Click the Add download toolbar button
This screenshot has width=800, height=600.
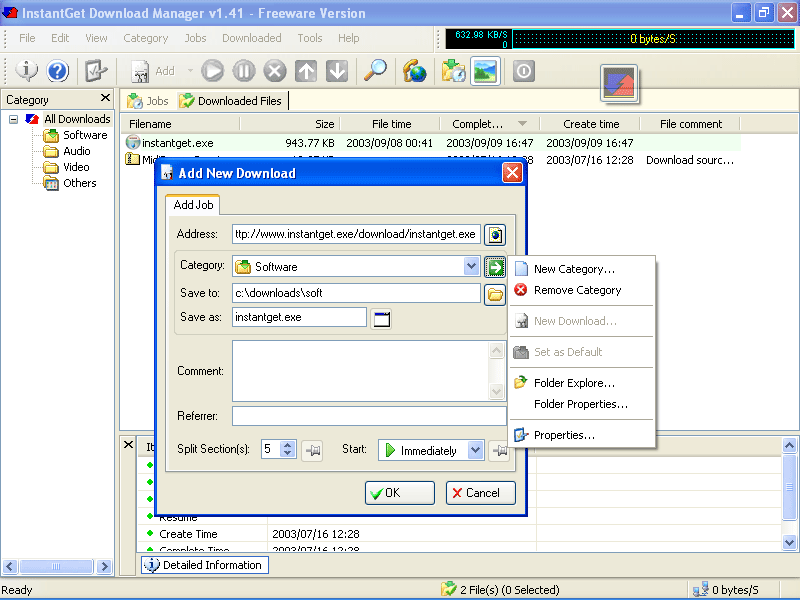pos(153,71)
